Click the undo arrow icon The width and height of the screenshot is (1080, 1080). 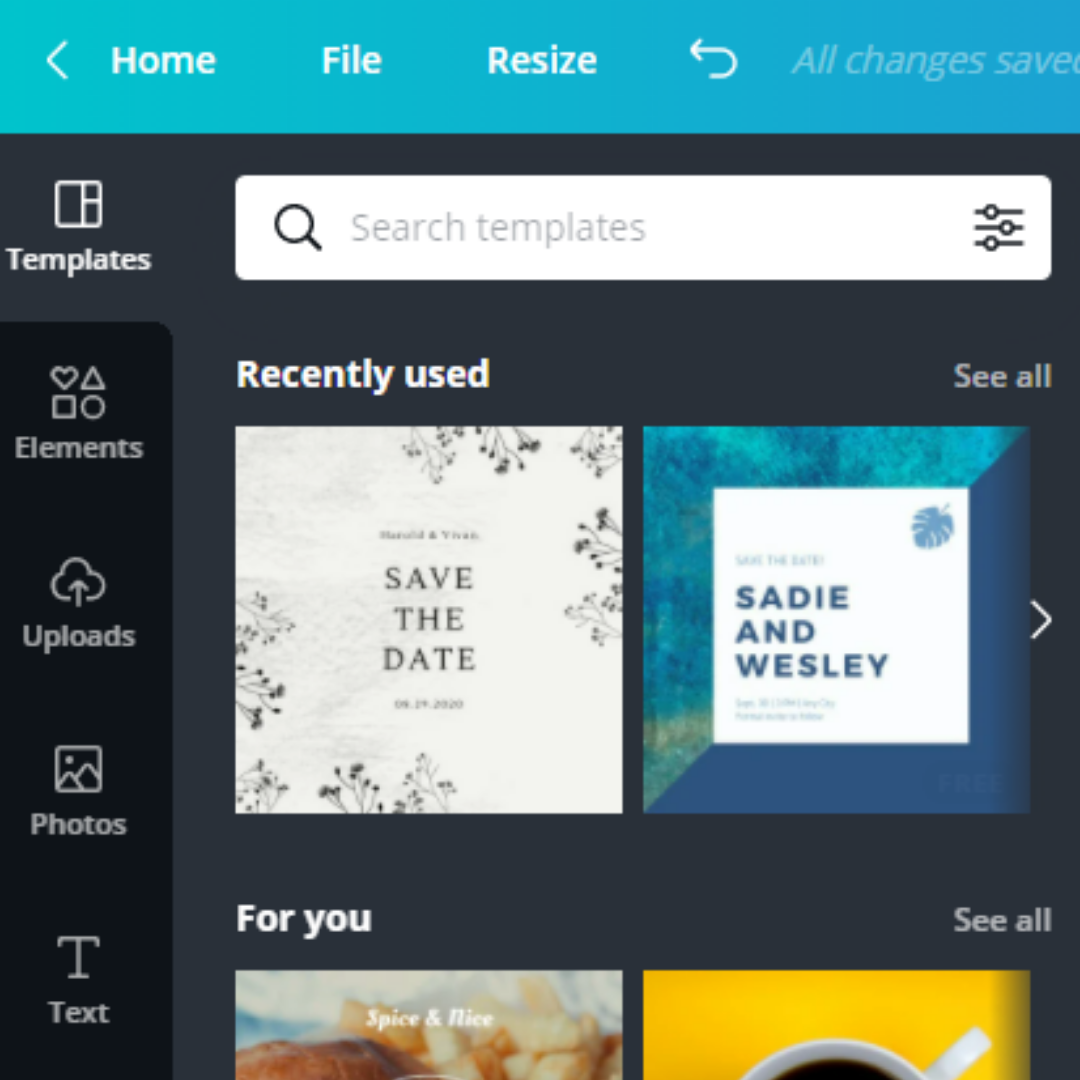pos(713,60)
